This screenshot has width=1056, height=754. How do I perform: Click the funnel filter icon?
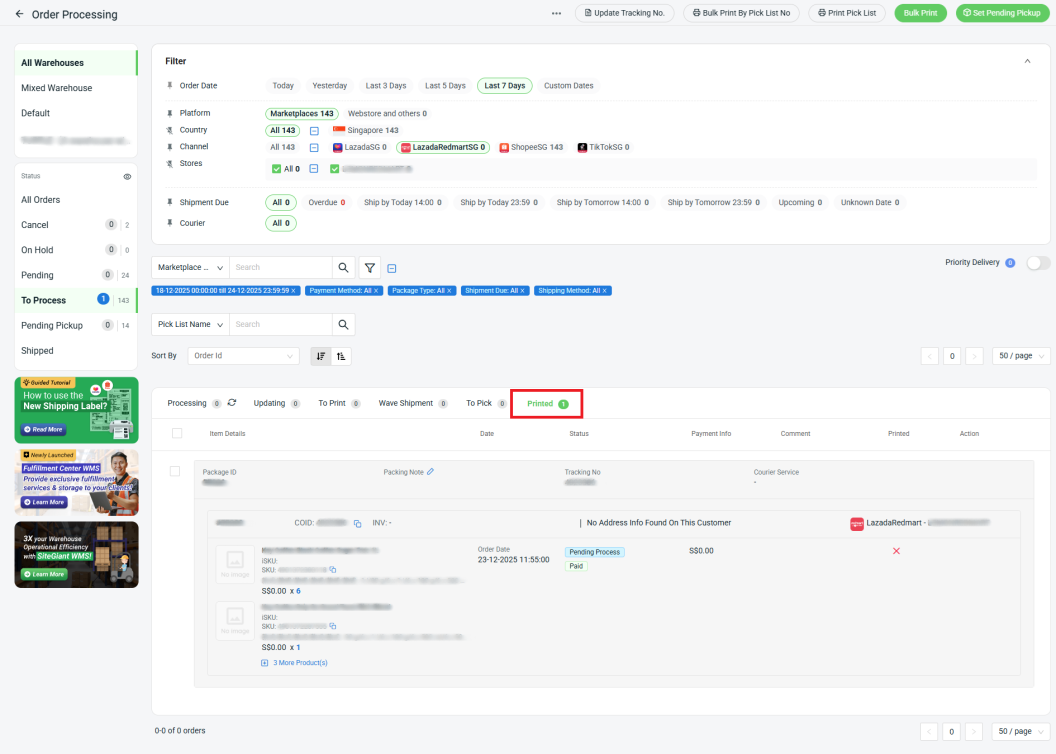[370, 268]
